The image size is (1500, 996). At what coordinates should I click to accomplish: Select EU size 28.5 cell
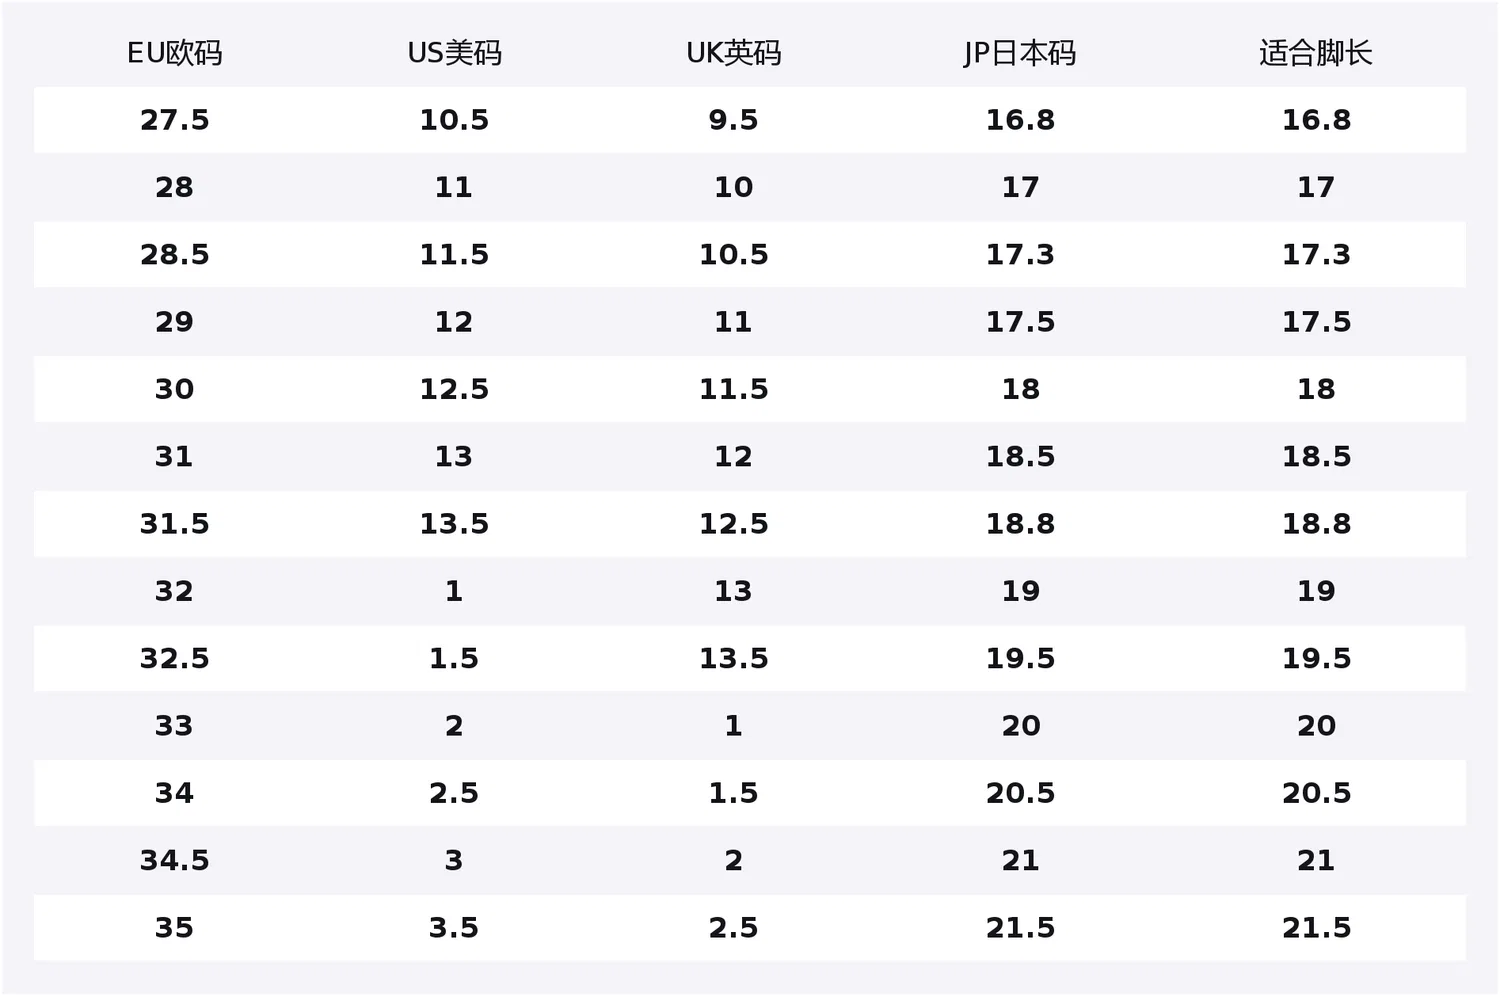point(174,255)
